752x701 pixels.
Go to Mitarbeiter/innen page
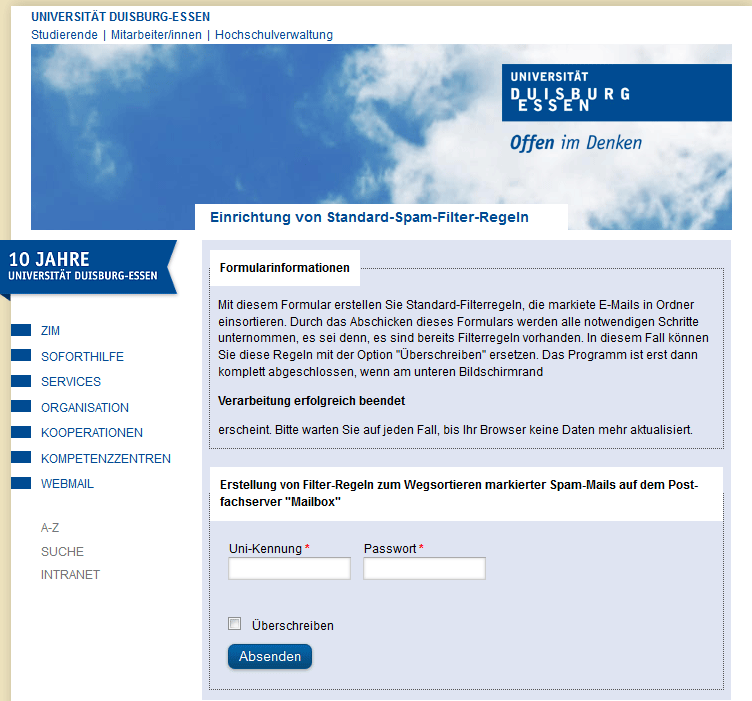click(x=156, y=35)
